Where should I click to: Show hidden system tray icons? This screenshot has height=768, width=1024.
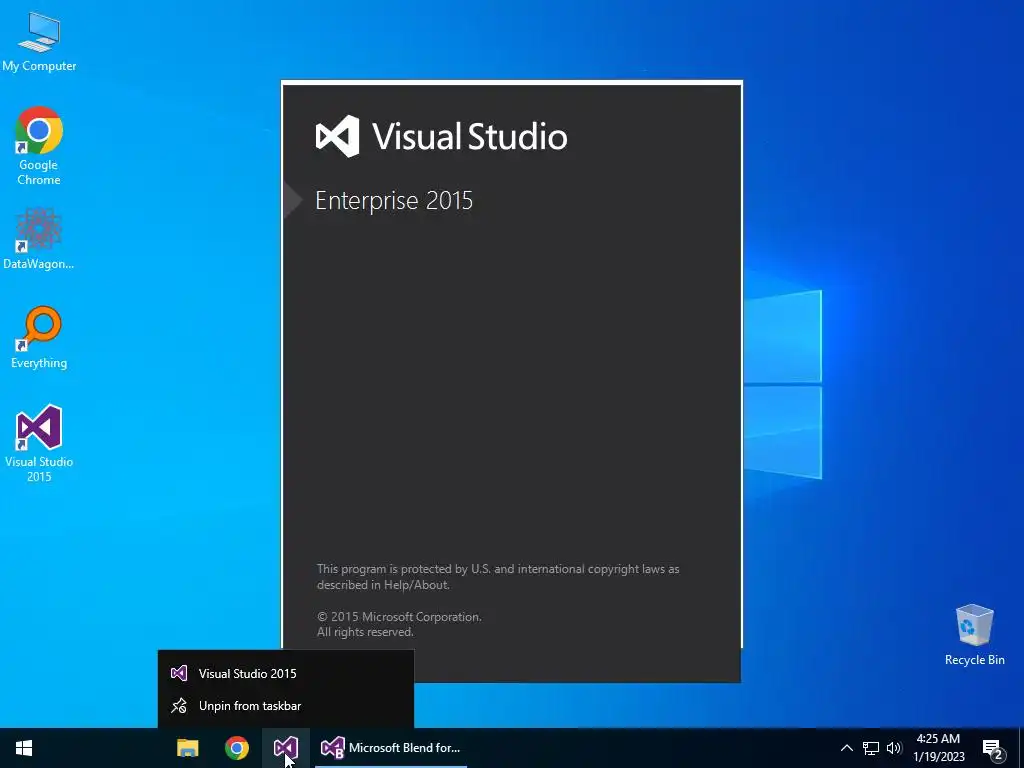pos(846,748)
